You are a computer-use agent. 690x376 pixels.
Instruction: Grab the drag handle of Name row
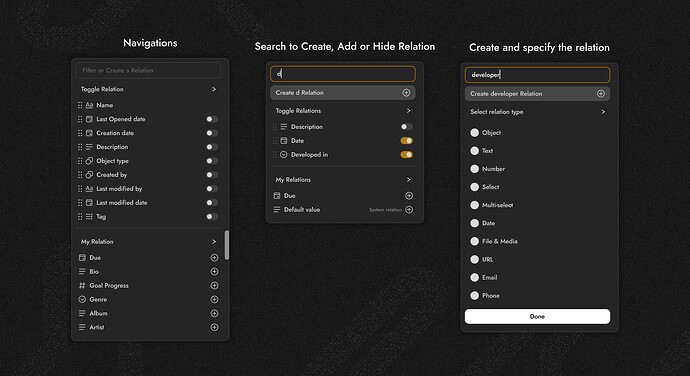[80, 105]
